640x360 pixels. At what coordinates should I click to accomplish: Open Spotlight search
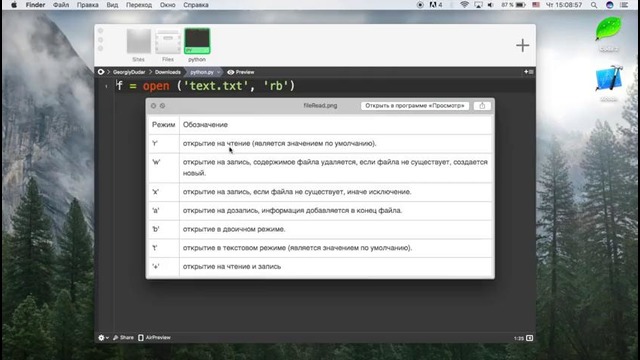(594, 5)
